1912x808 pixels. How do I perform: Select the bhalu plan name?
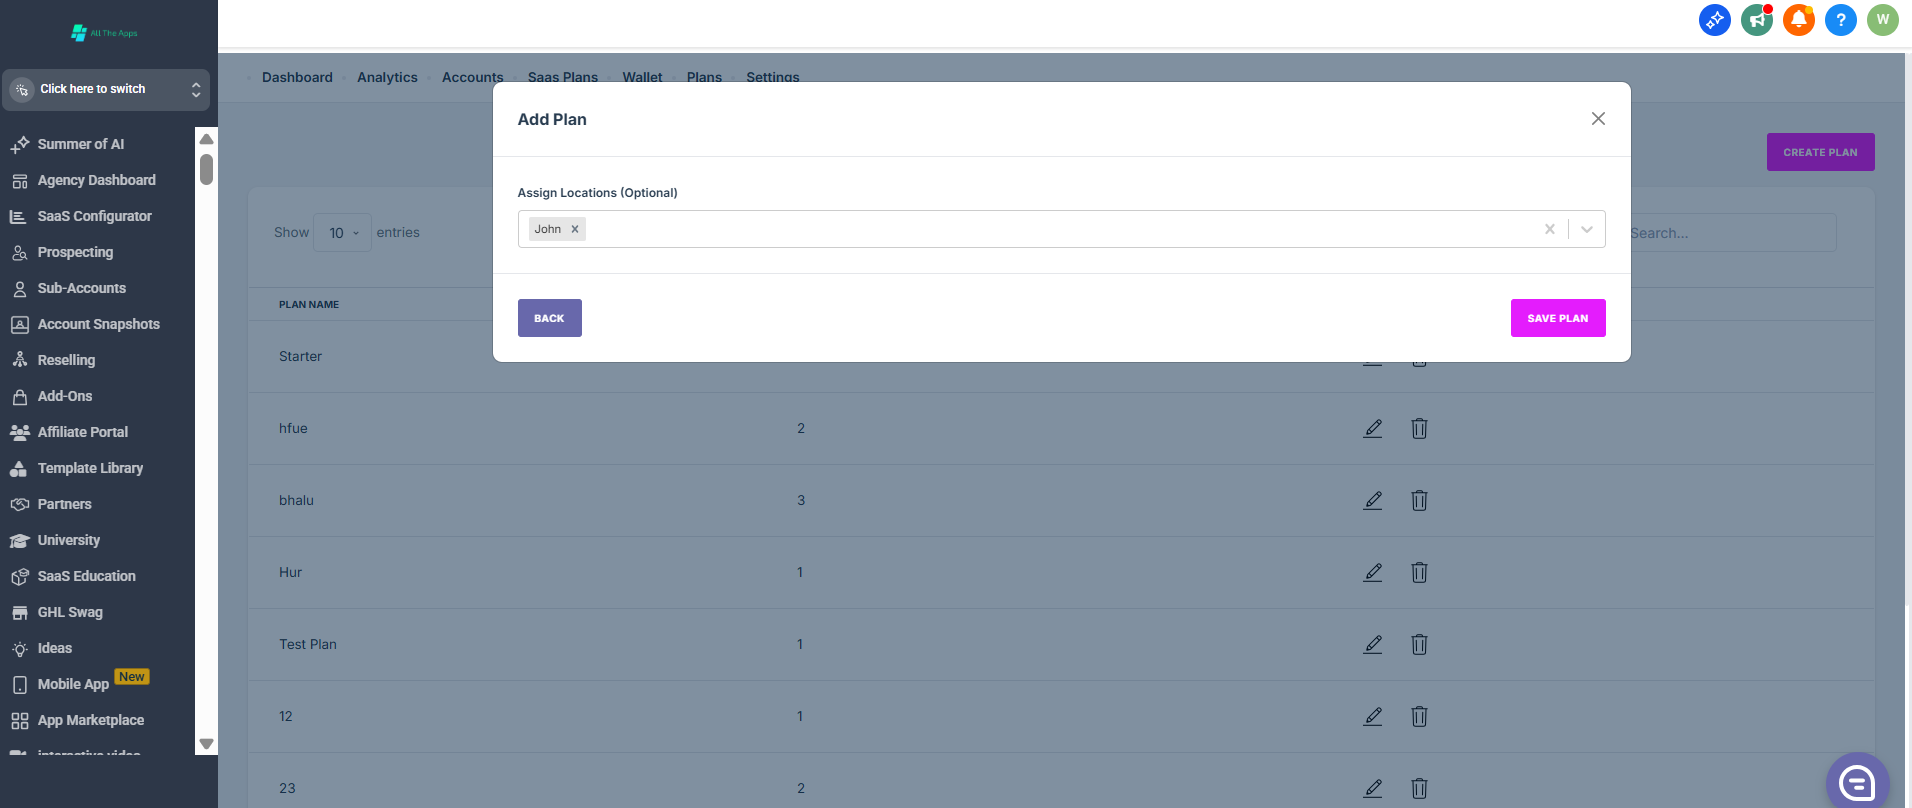(x=296, y=500)
